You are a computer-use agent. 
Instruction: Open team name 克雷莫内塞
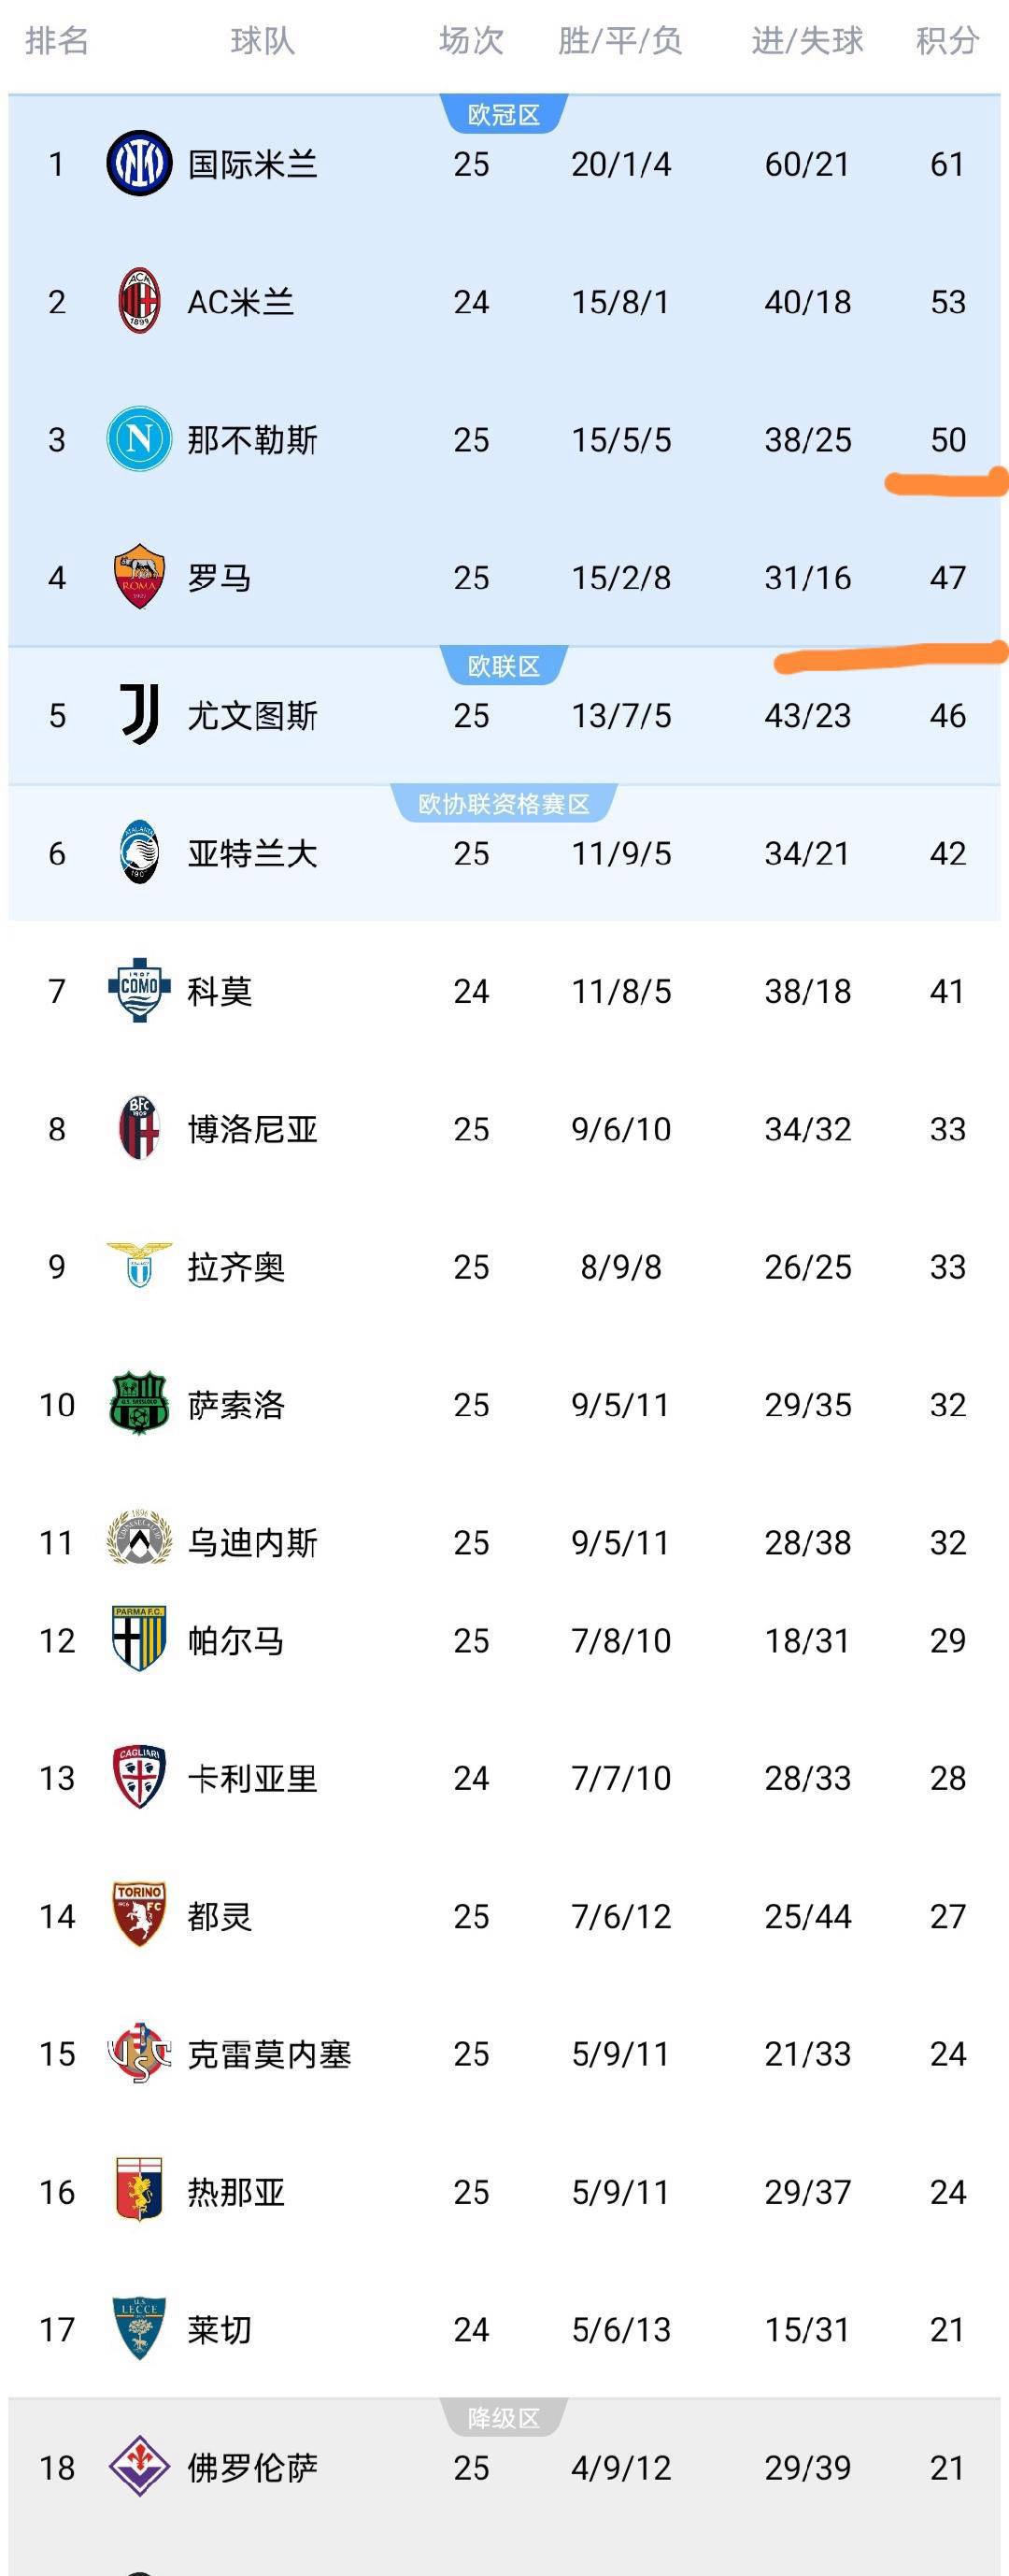pos(270,2053)
